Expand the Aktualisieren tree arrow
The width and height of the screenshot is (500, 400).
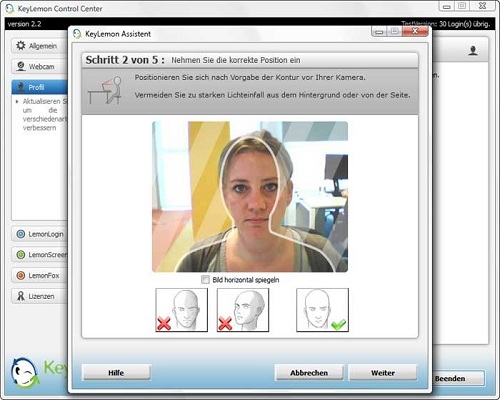coord(17,101)
